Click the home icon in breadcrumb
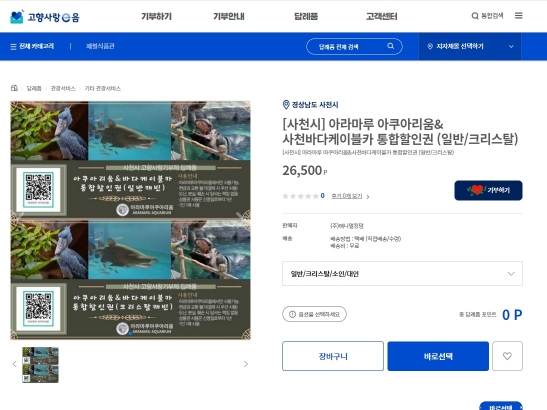547x410 pixels. (14, 88)
